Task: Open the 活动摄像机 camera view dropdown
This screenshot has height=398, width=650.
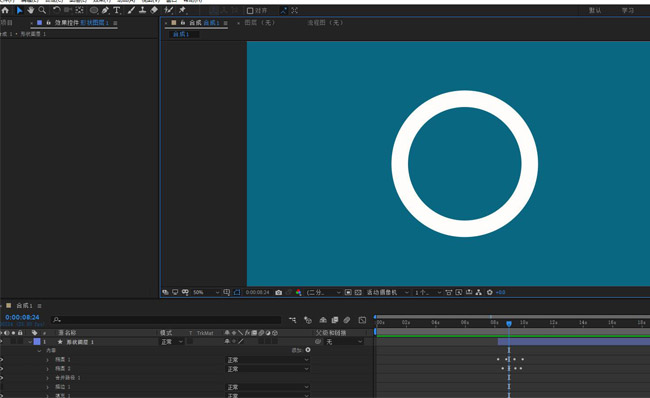Action: [388, 292]
